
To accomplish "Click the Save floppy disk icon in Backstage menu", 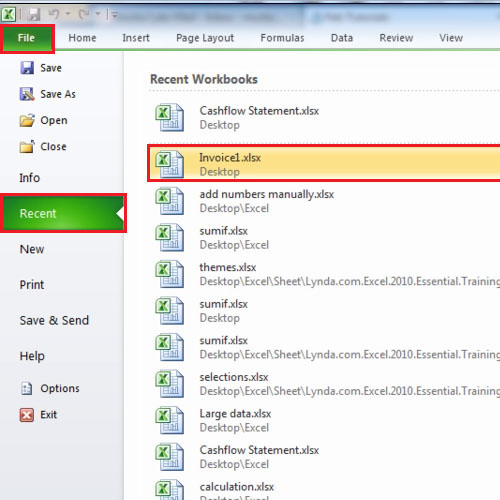I will 27,68.
